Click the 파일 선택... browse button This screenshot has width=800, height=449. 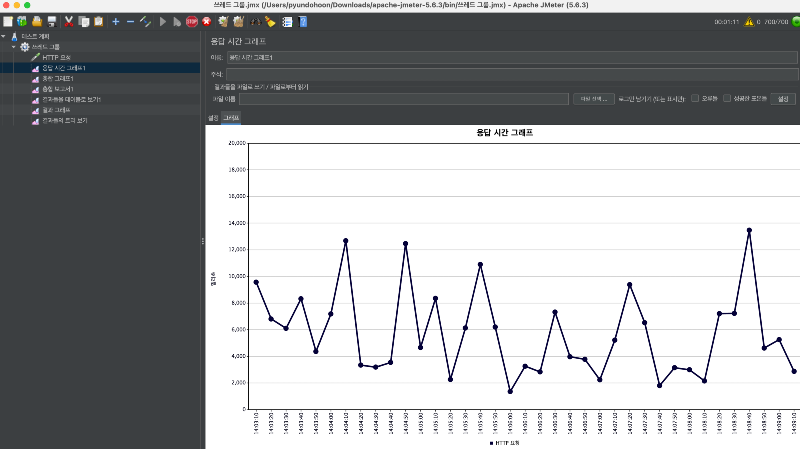[x=593, y=98]
